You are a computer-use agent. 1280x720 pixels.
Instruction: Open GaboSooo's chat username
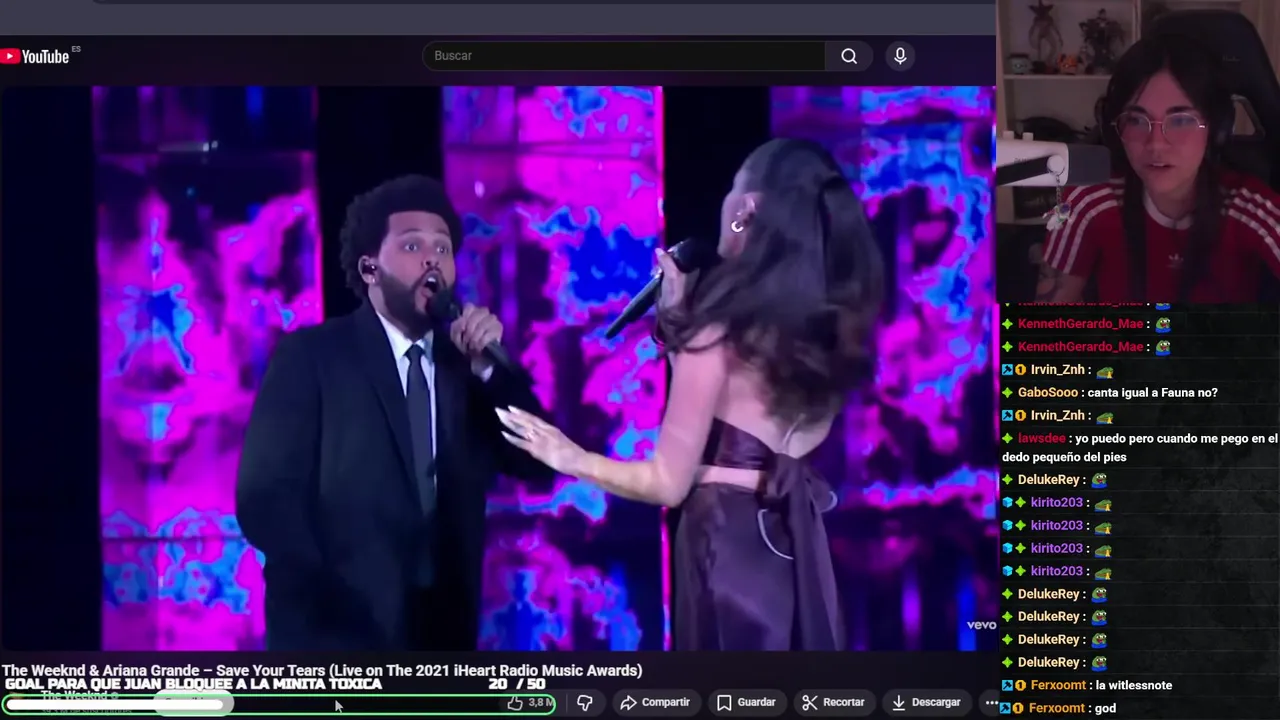(1047, 393)
